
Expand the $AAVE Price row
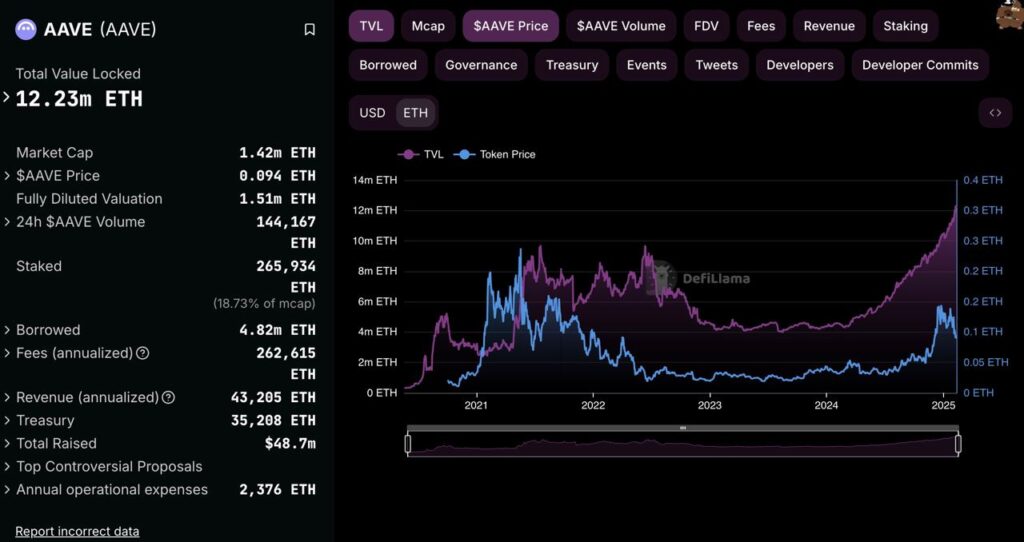[x=7, y=176]
